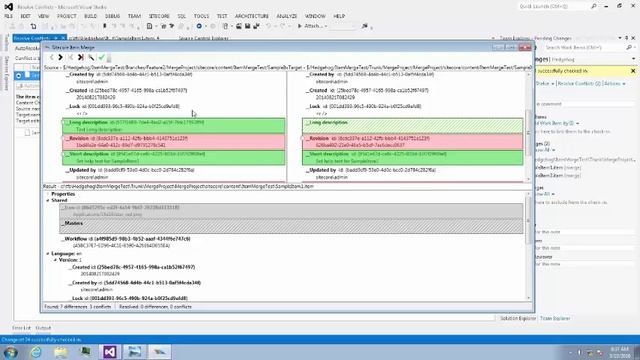Select the conflict radio in Resolve Conflicts list
Viewport: 640px width, 360px height.
[18, 76]
